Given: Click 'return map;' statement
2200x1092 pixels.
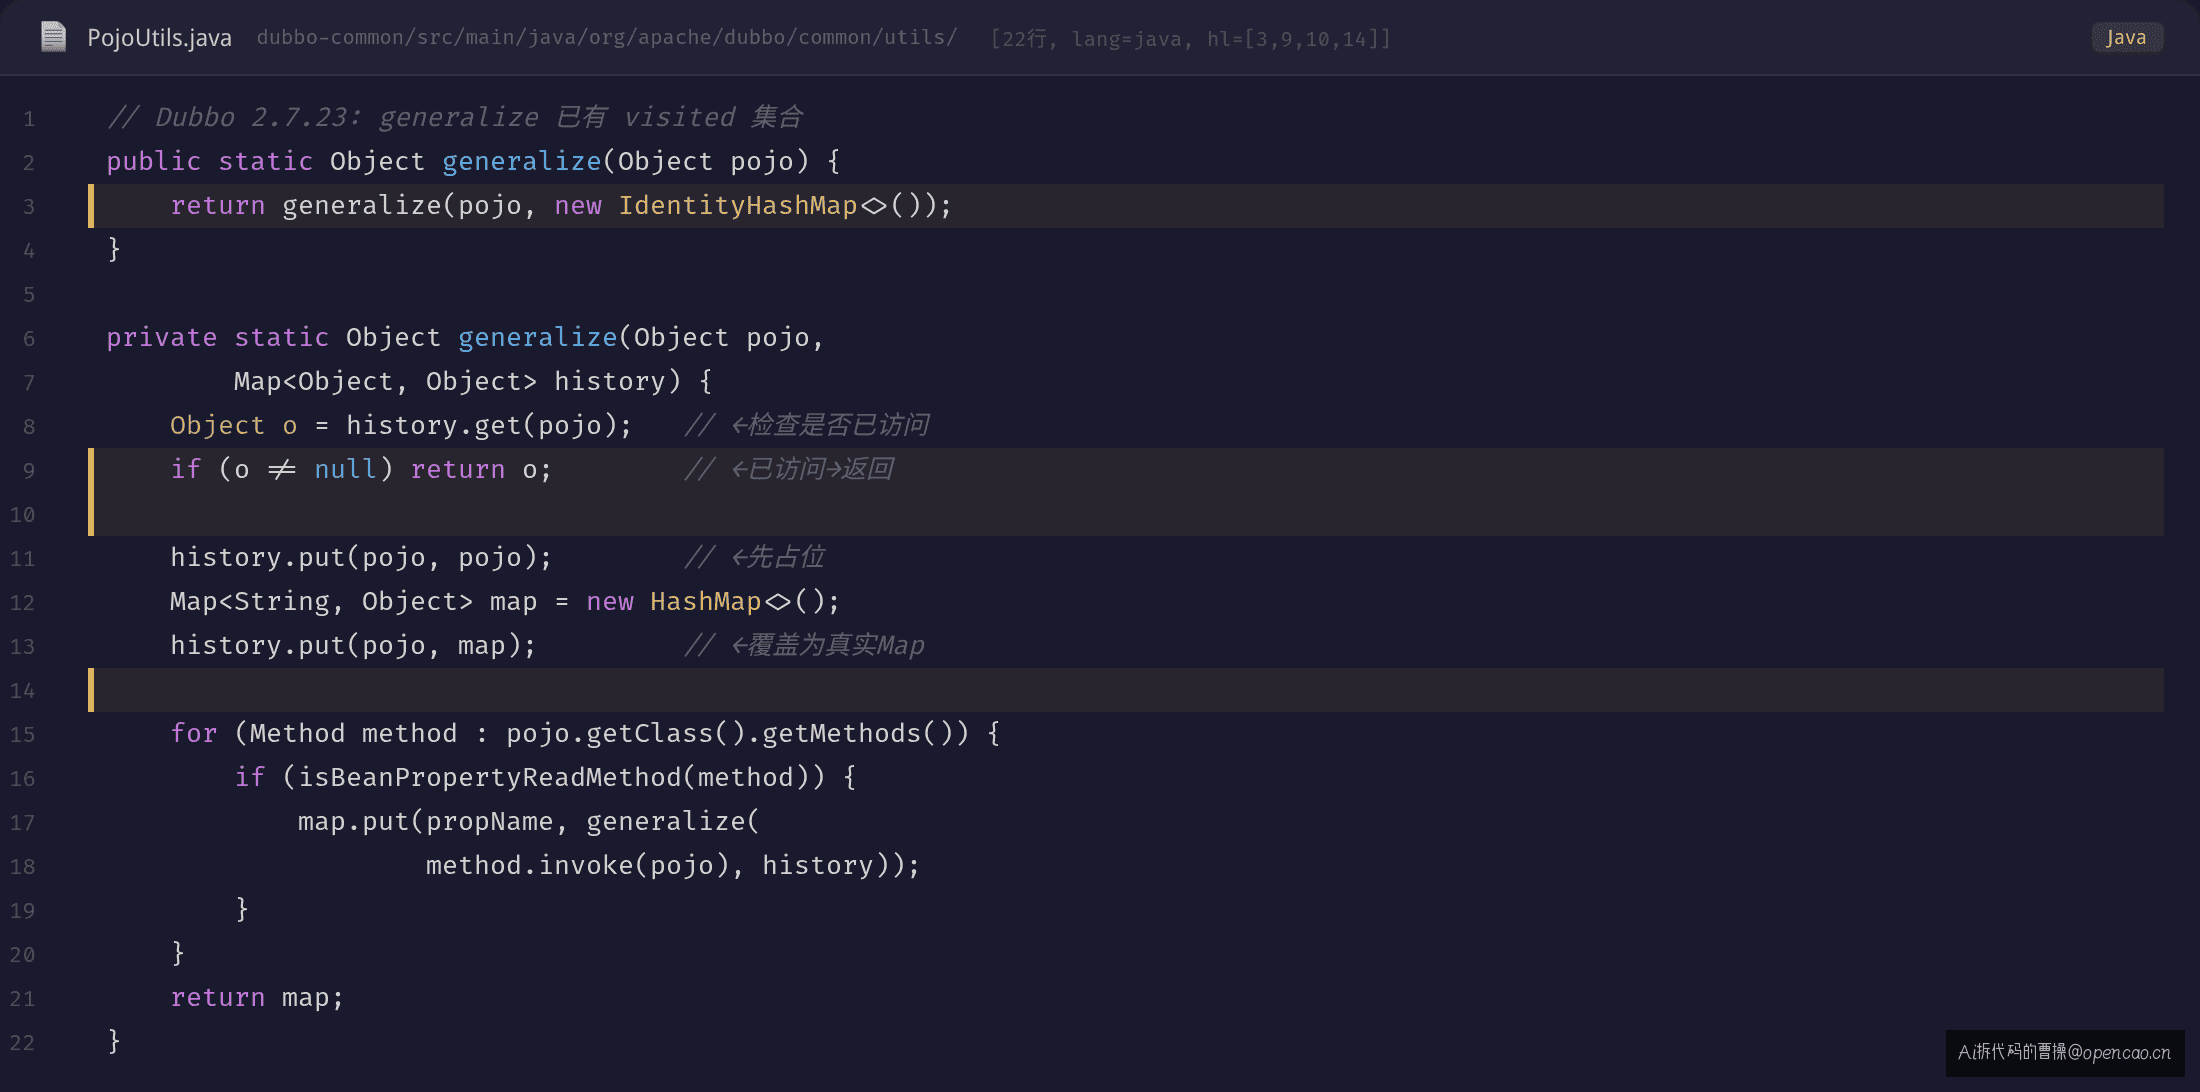Looking at the screenshot, I should coord(257,997).
